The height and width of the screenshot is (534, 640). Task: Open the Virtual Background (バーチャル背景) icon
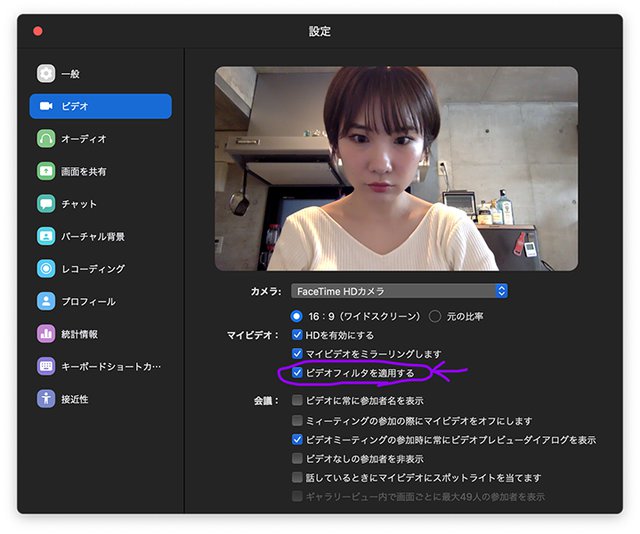(x=46, y=236)
